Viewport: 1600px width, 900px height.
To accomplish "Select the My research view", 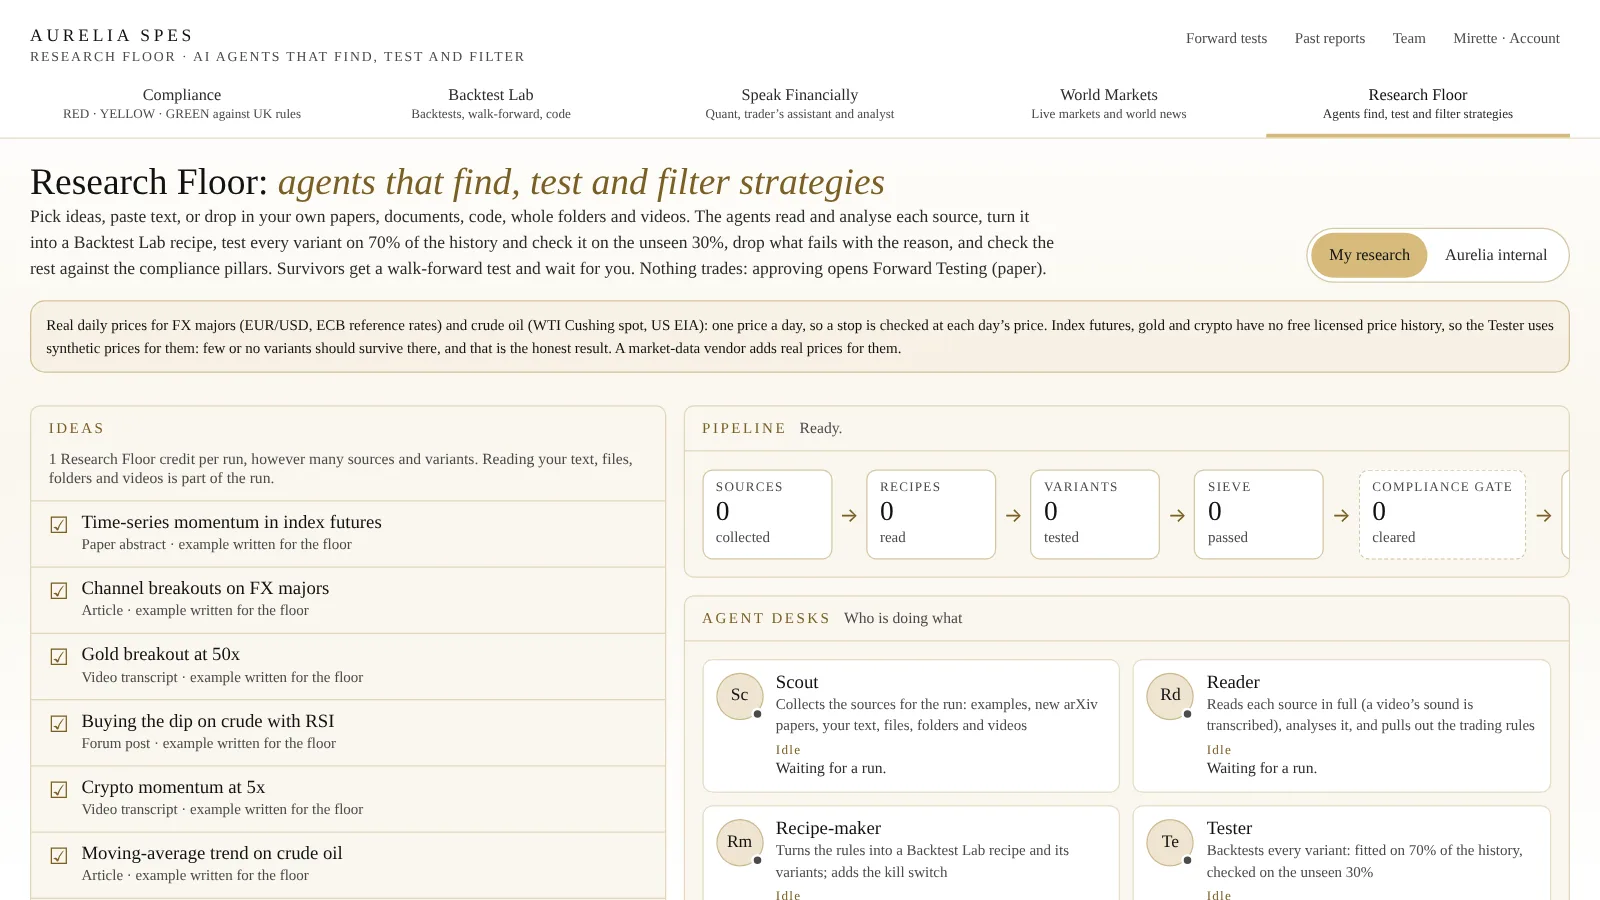I will click(1369, 255).
